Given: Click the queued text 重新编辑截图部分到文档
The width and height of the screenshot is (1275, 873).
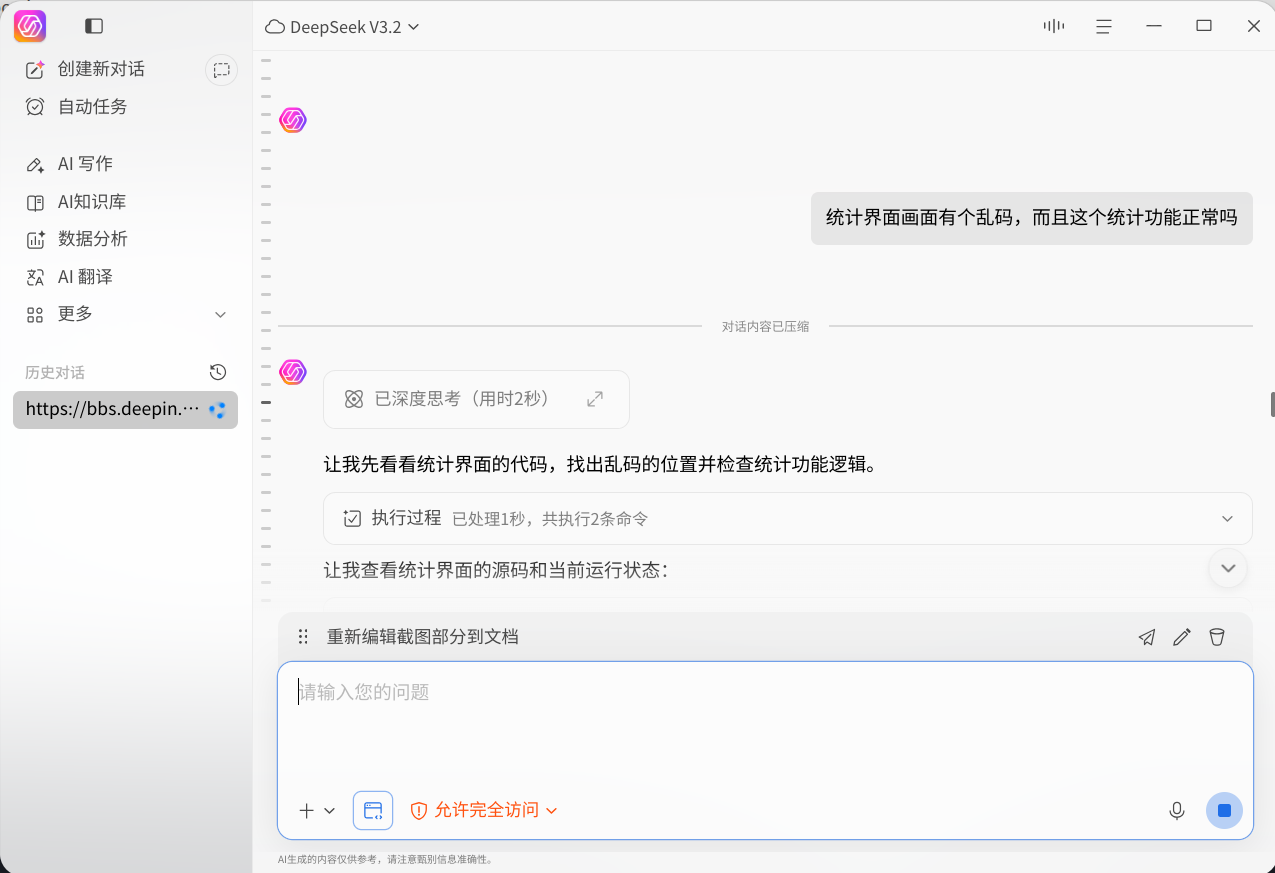Looking at the screenshot, I should point(422,637).
